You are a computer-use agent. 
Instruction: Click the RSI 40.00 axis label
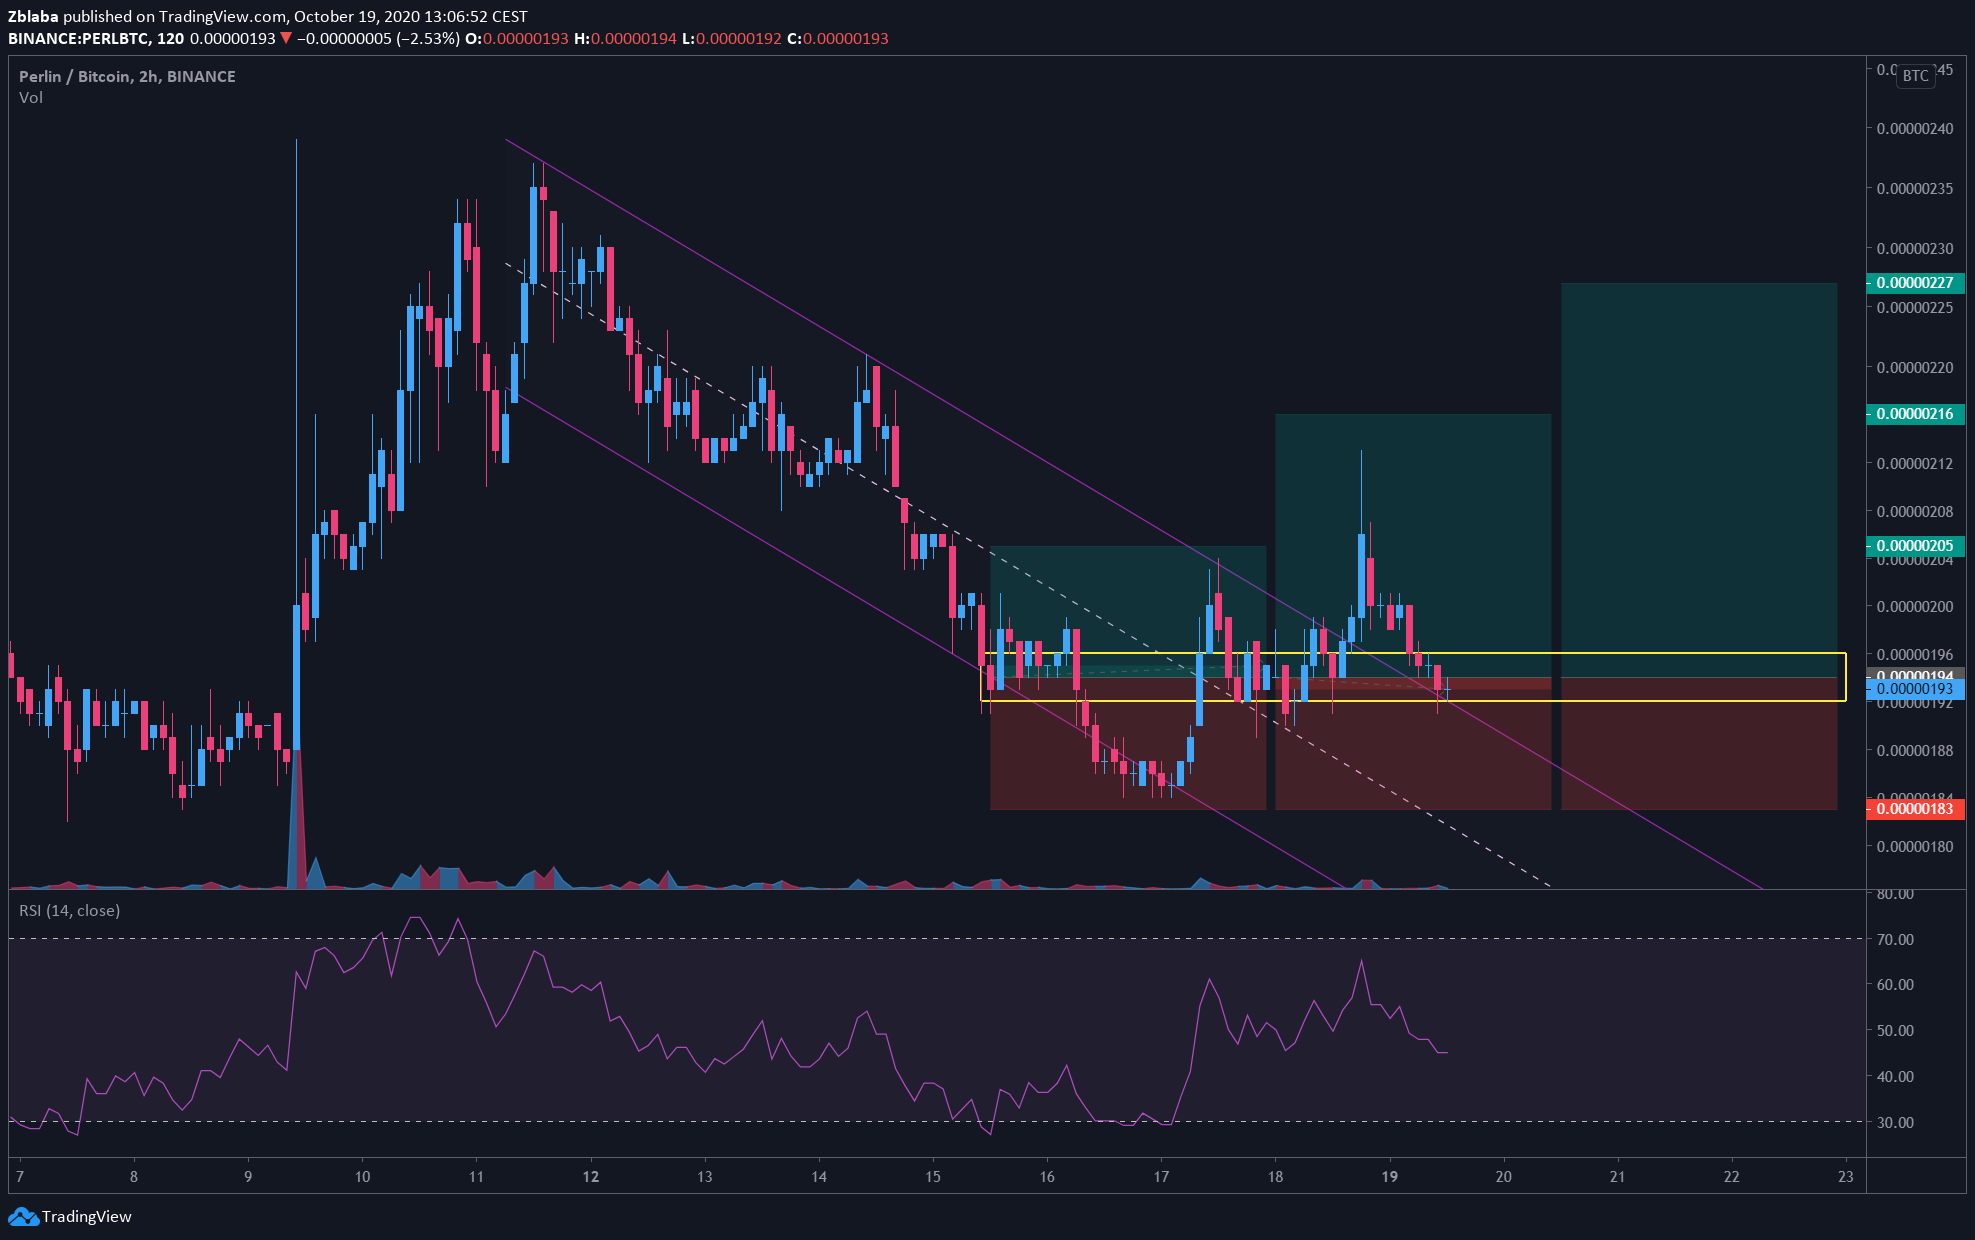coord(1895,1077)
